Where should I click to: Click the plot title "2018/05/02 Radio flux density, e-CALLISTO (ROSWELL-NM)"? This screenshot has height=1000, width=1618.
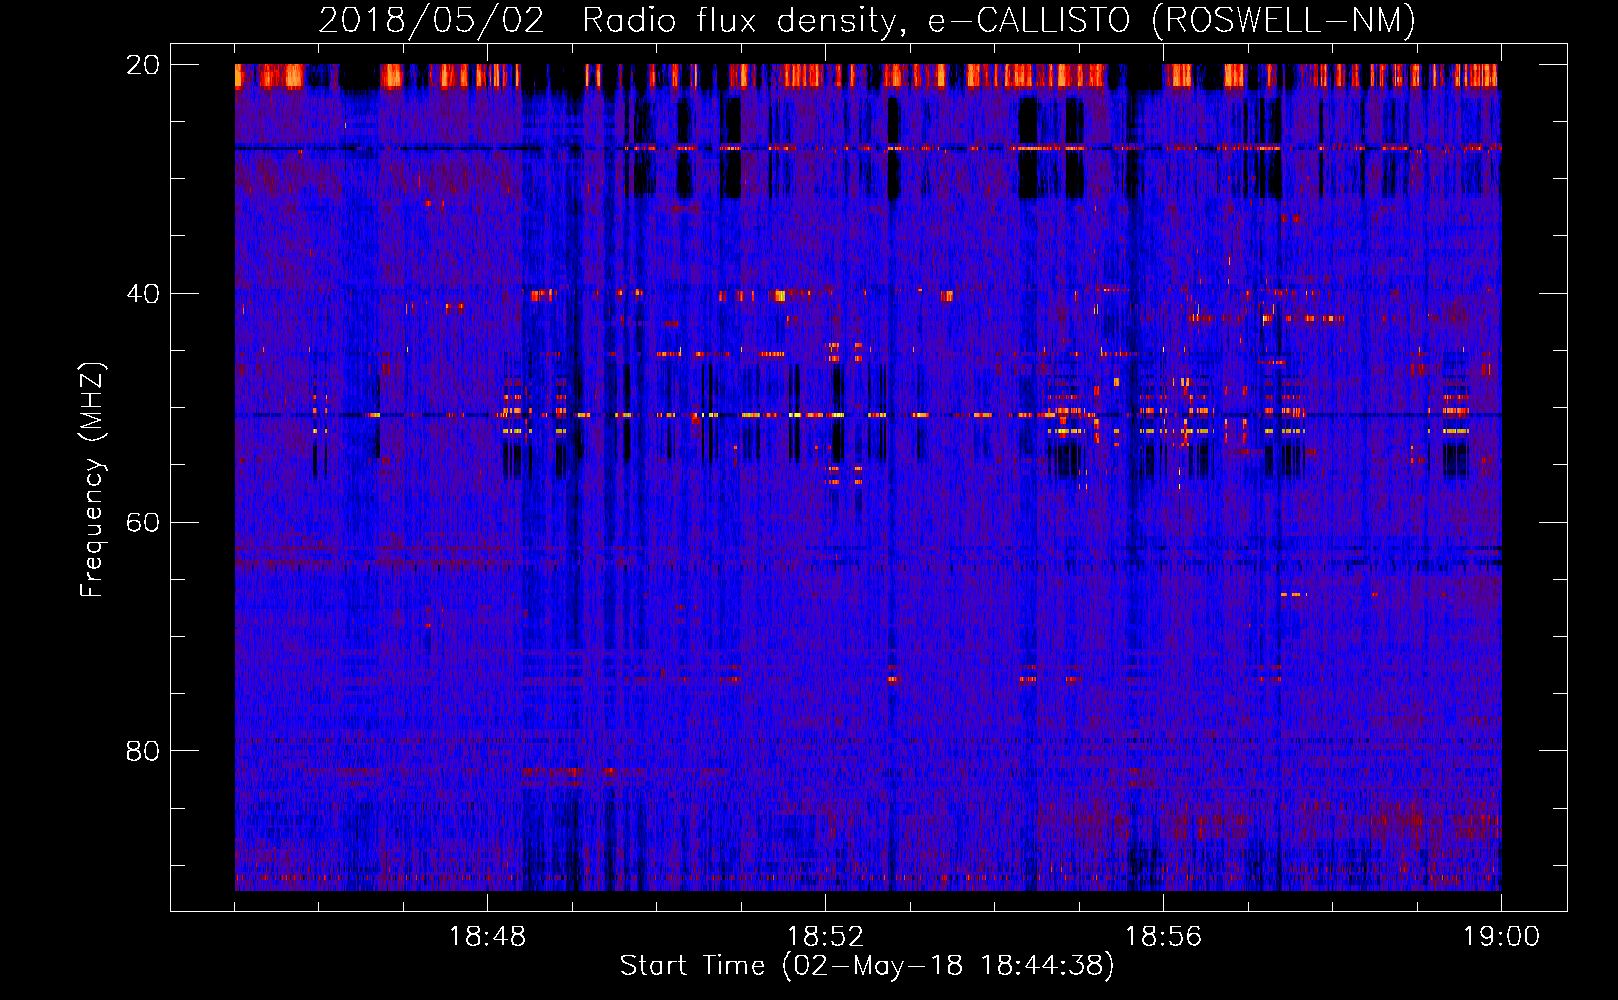[x=867, y=20]
